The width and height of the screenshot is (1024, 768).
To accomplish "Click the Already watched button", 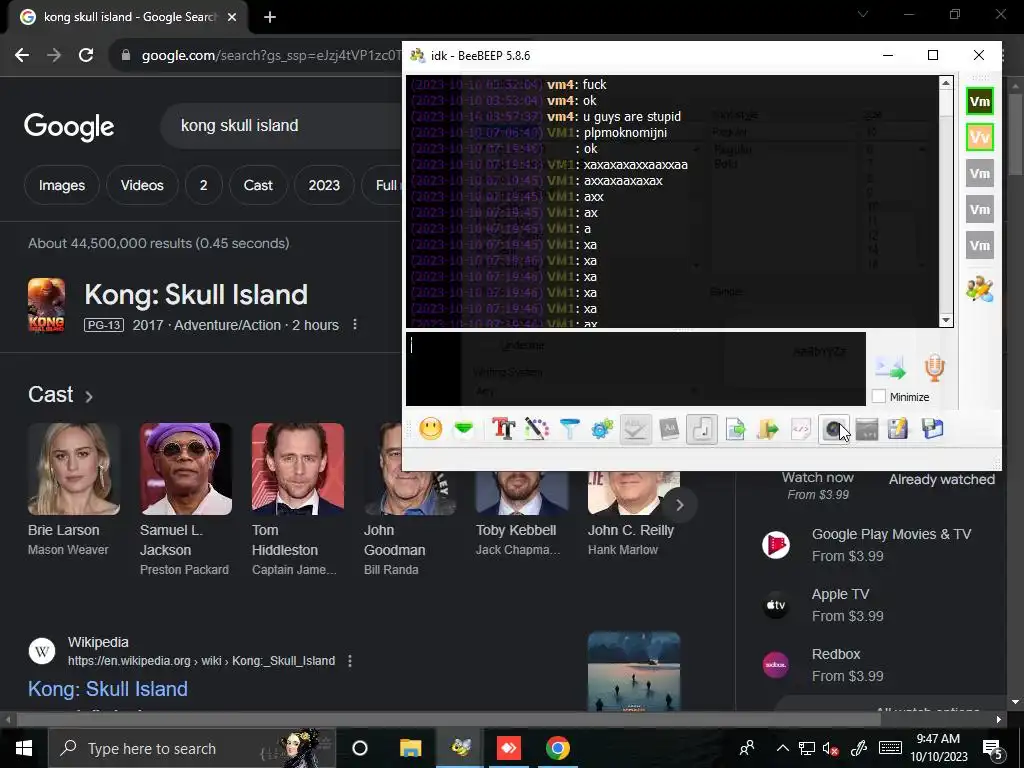I will click(x=942, y=479).
